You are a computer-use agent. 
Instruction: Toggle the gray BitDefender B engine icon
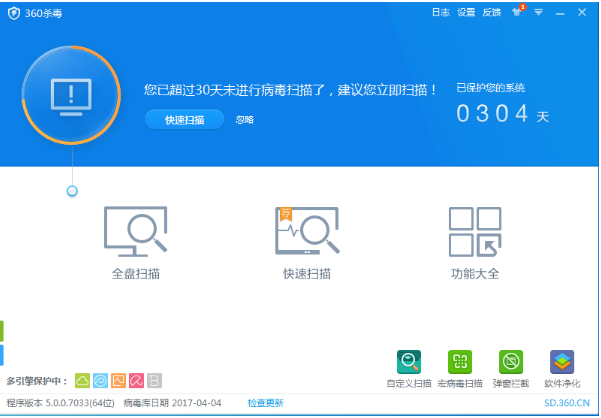pyautogui.click(x=154, y=380)
